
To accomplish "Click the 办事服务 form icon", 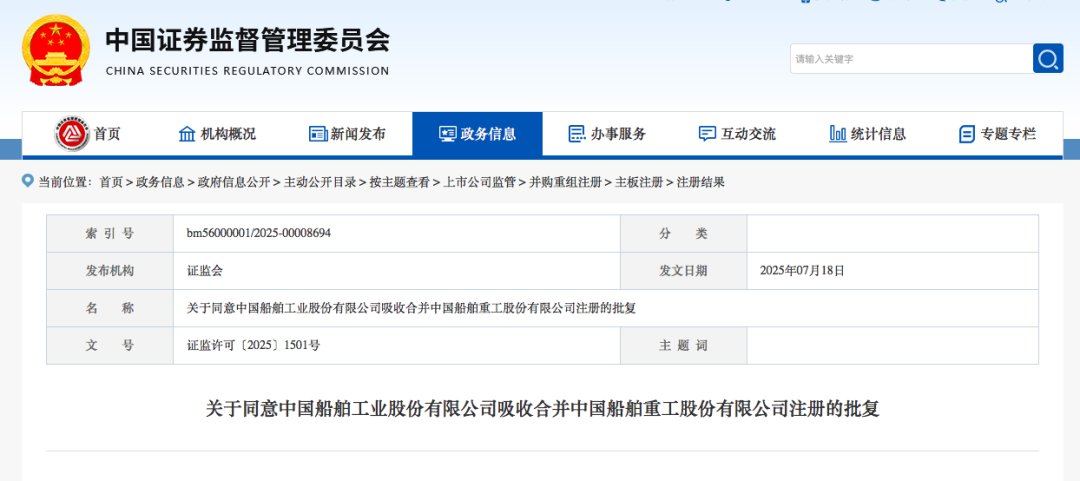I will [x=577, y=134].
